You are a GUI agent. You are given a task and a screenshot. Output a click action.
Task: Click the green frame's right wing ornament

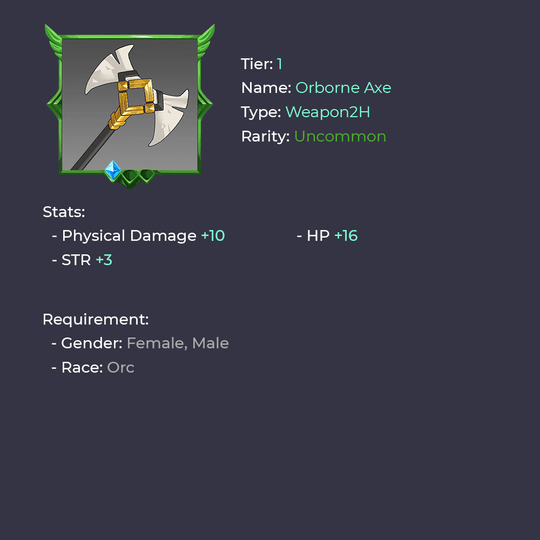(206, 42)
